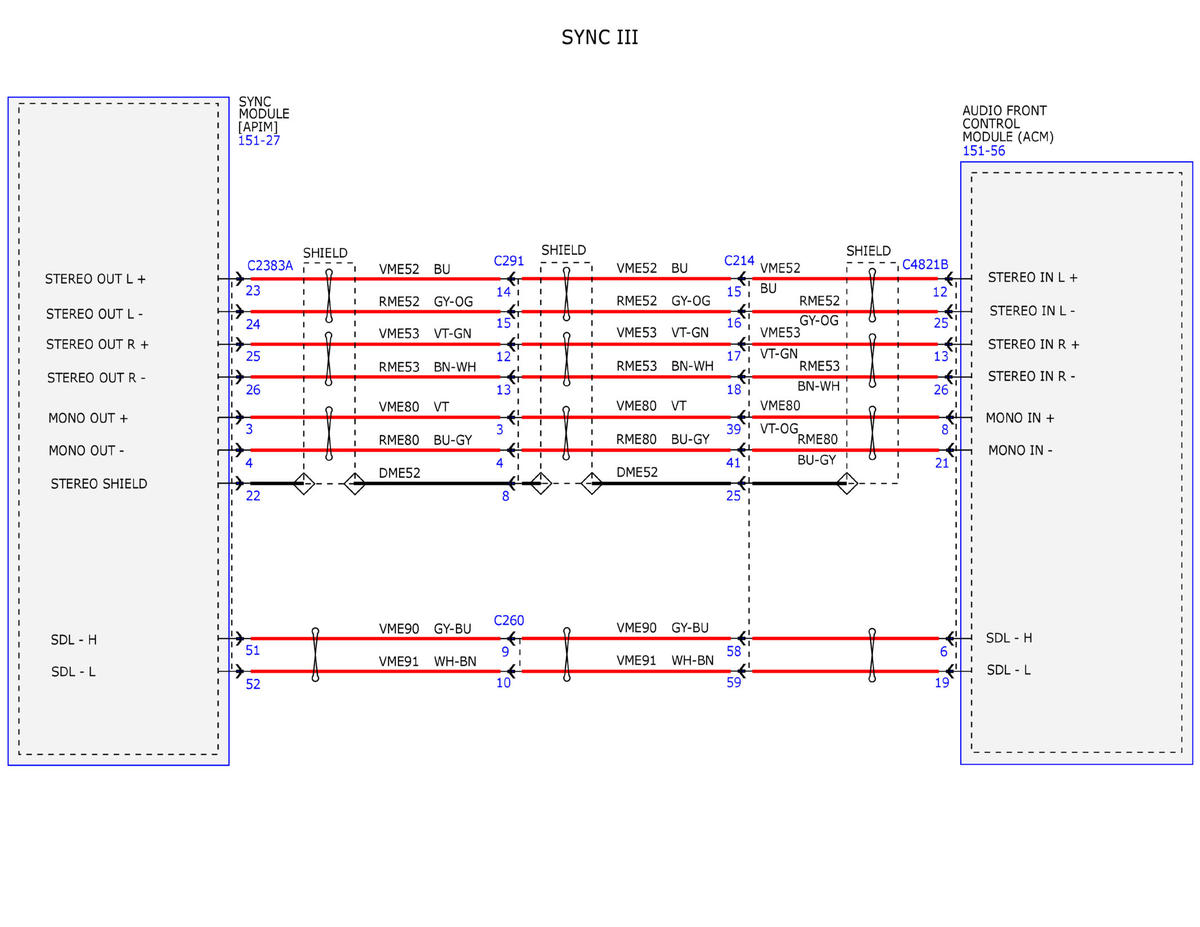Select the STEREO IN R + signal label
The image size is (1200, 927).
pyautogui.click(x=1034, y=344)
